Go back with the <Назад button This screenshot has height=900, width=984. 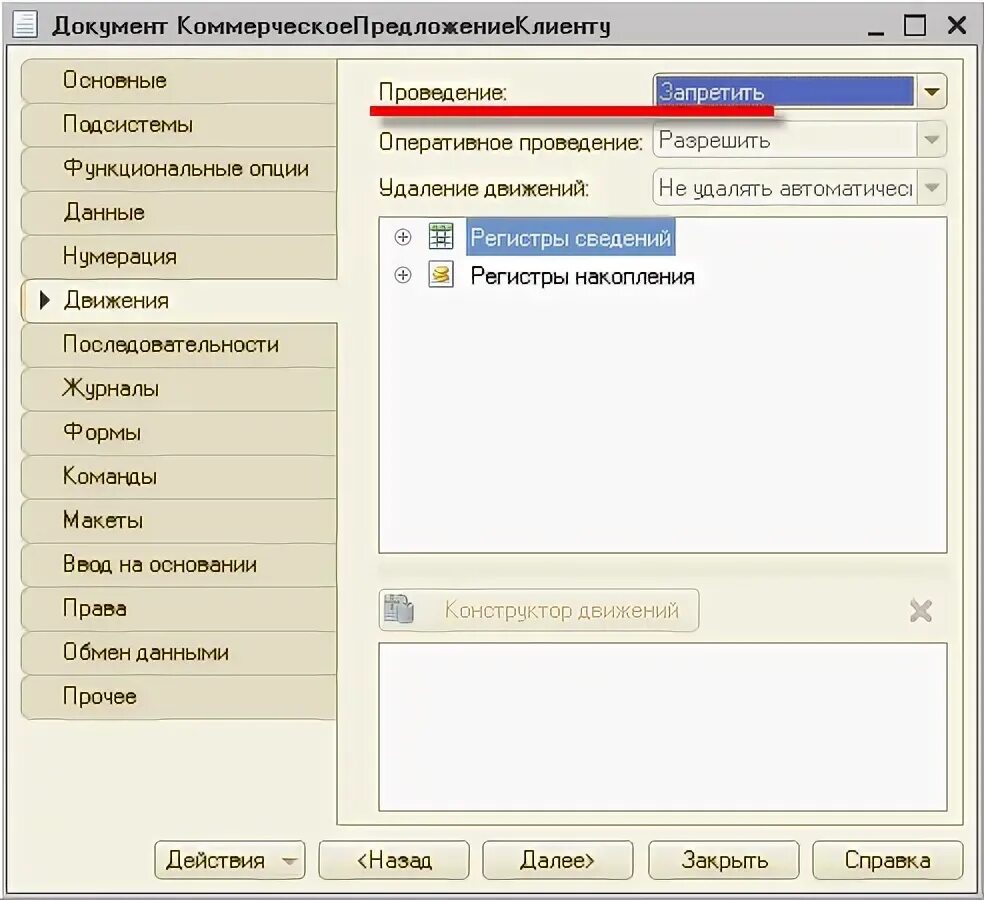tap(393, 860)
